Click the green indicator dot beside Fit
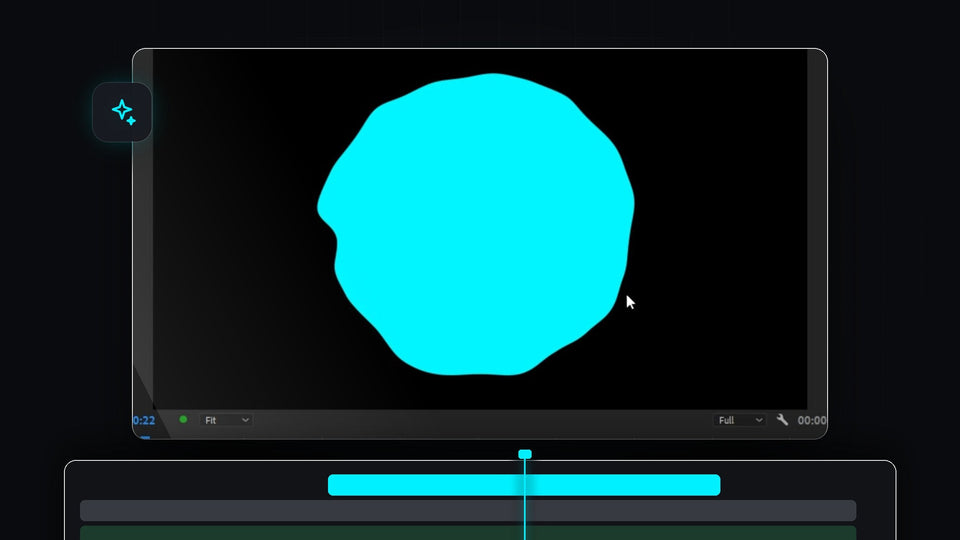 [183, 419]
